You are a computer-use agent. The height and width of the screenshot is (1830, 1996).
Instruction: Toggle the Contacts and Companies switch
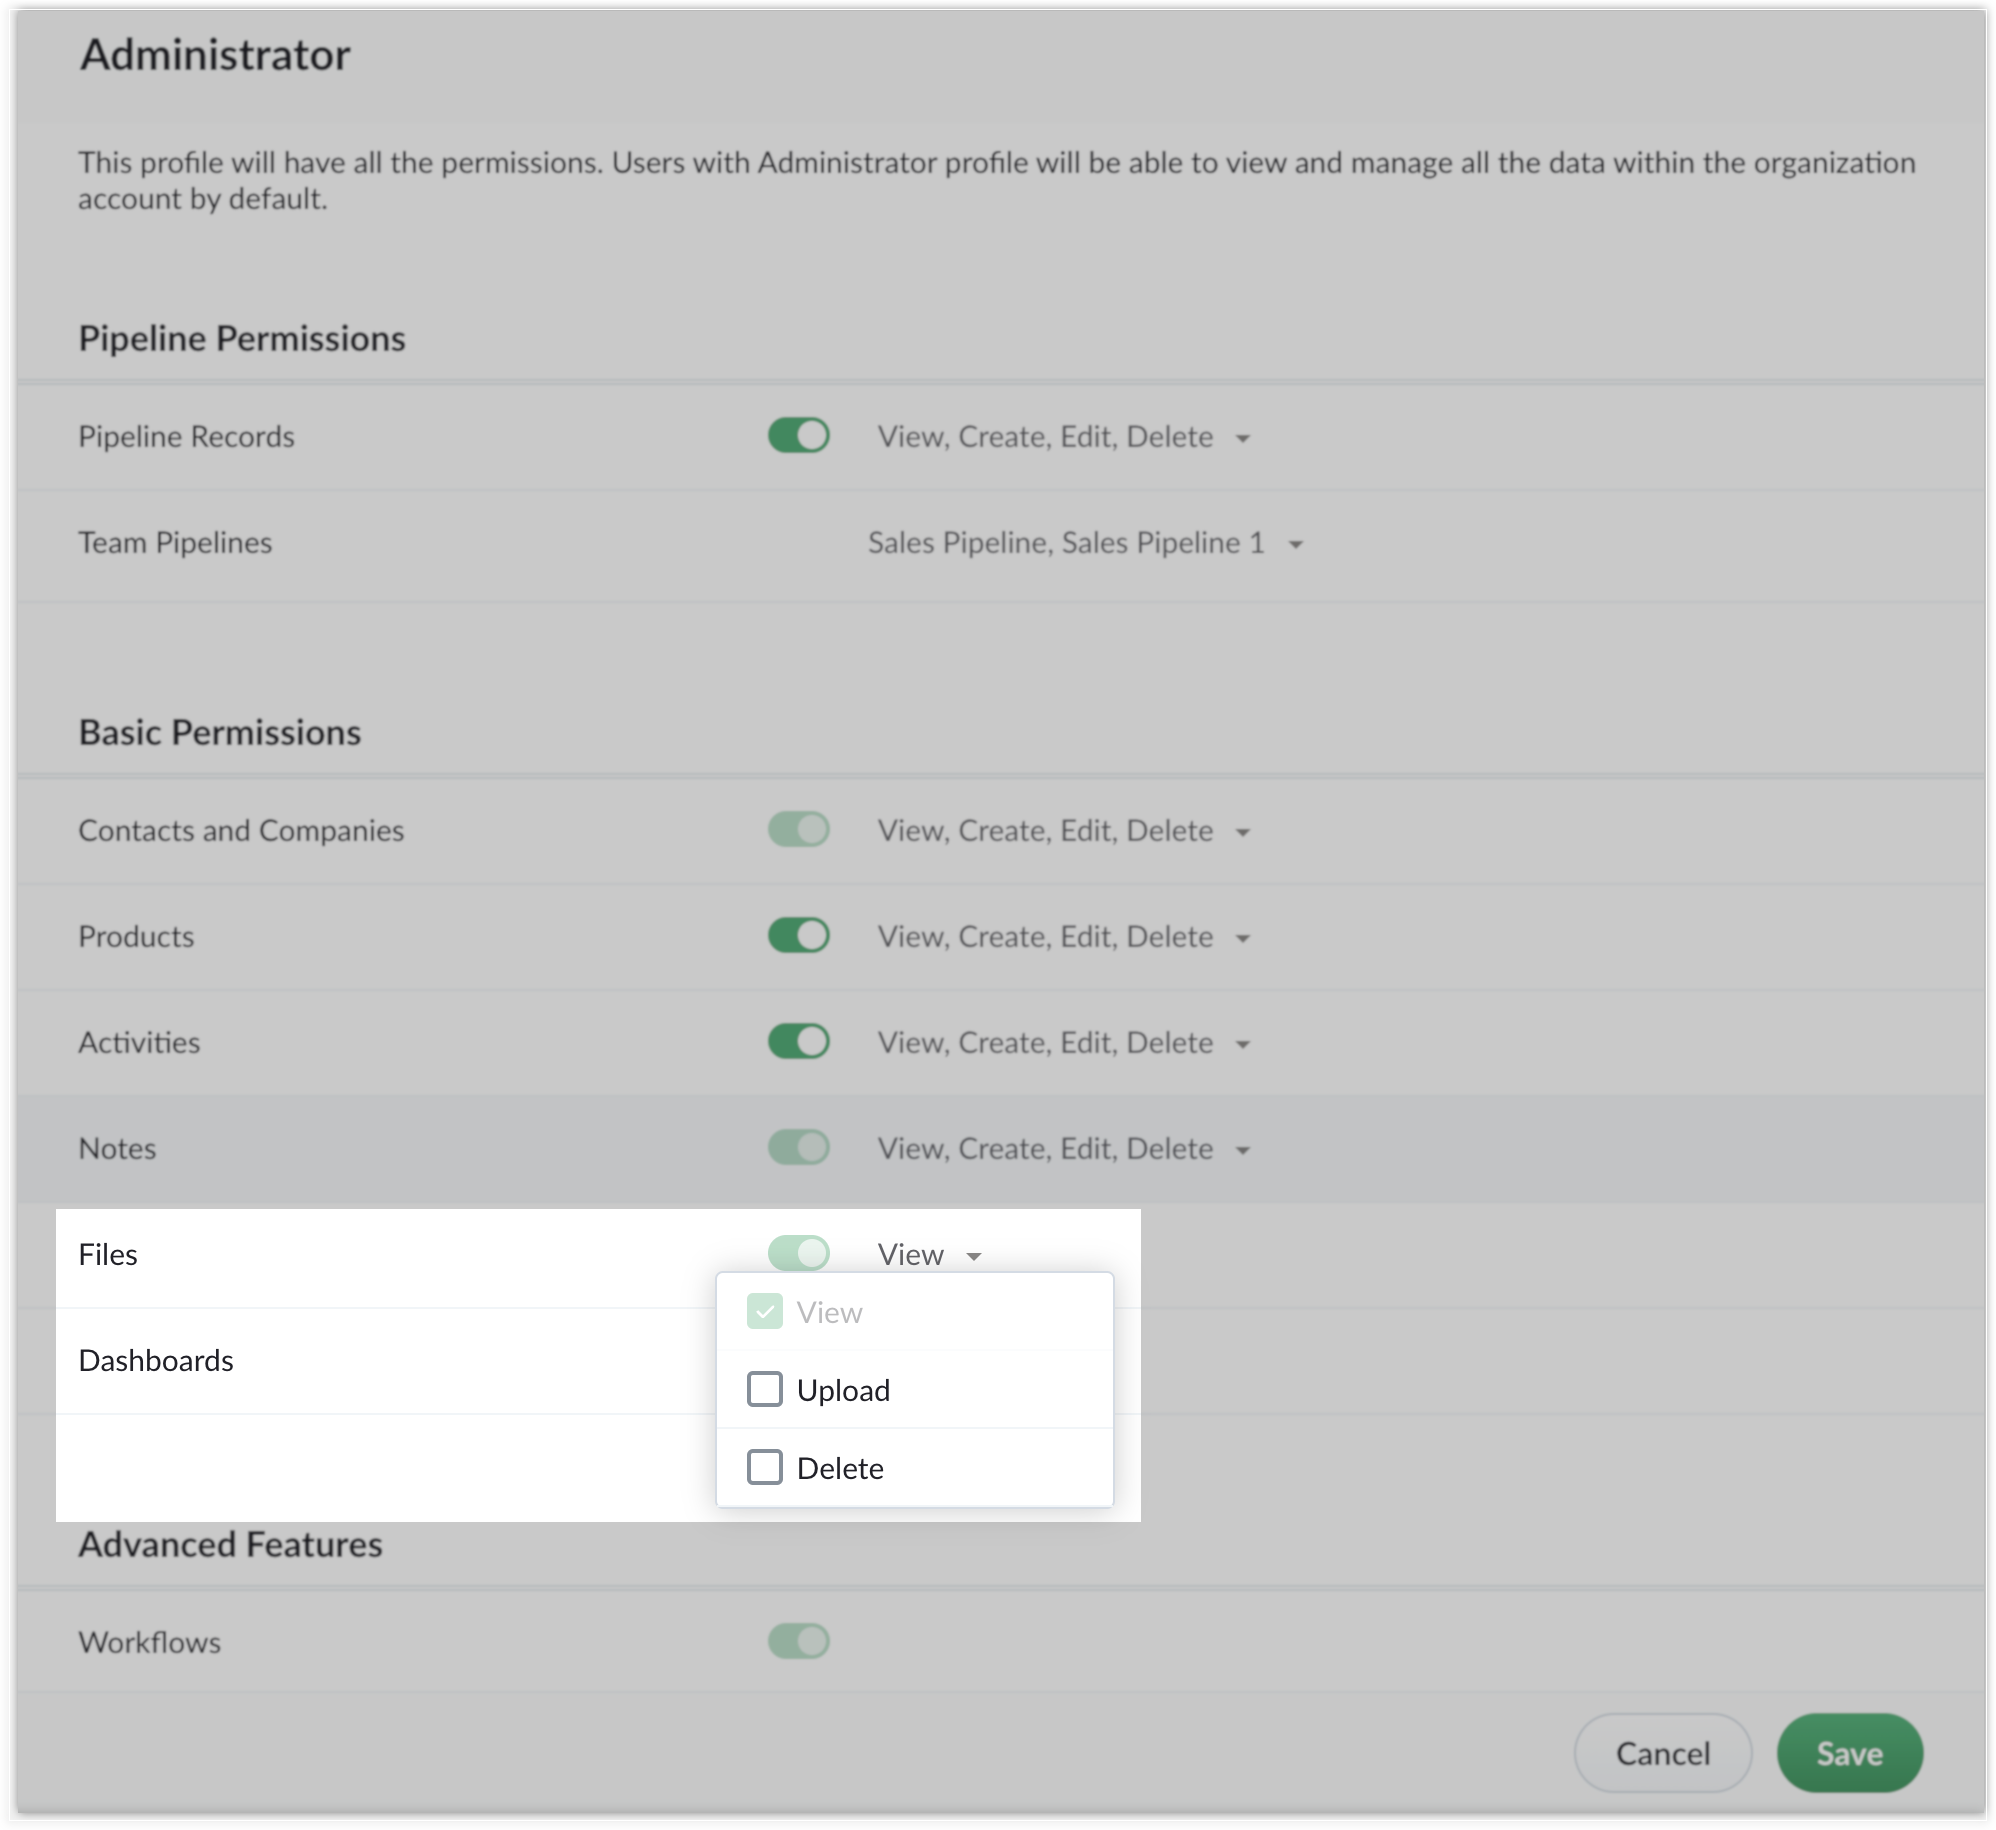coord(798,830)
